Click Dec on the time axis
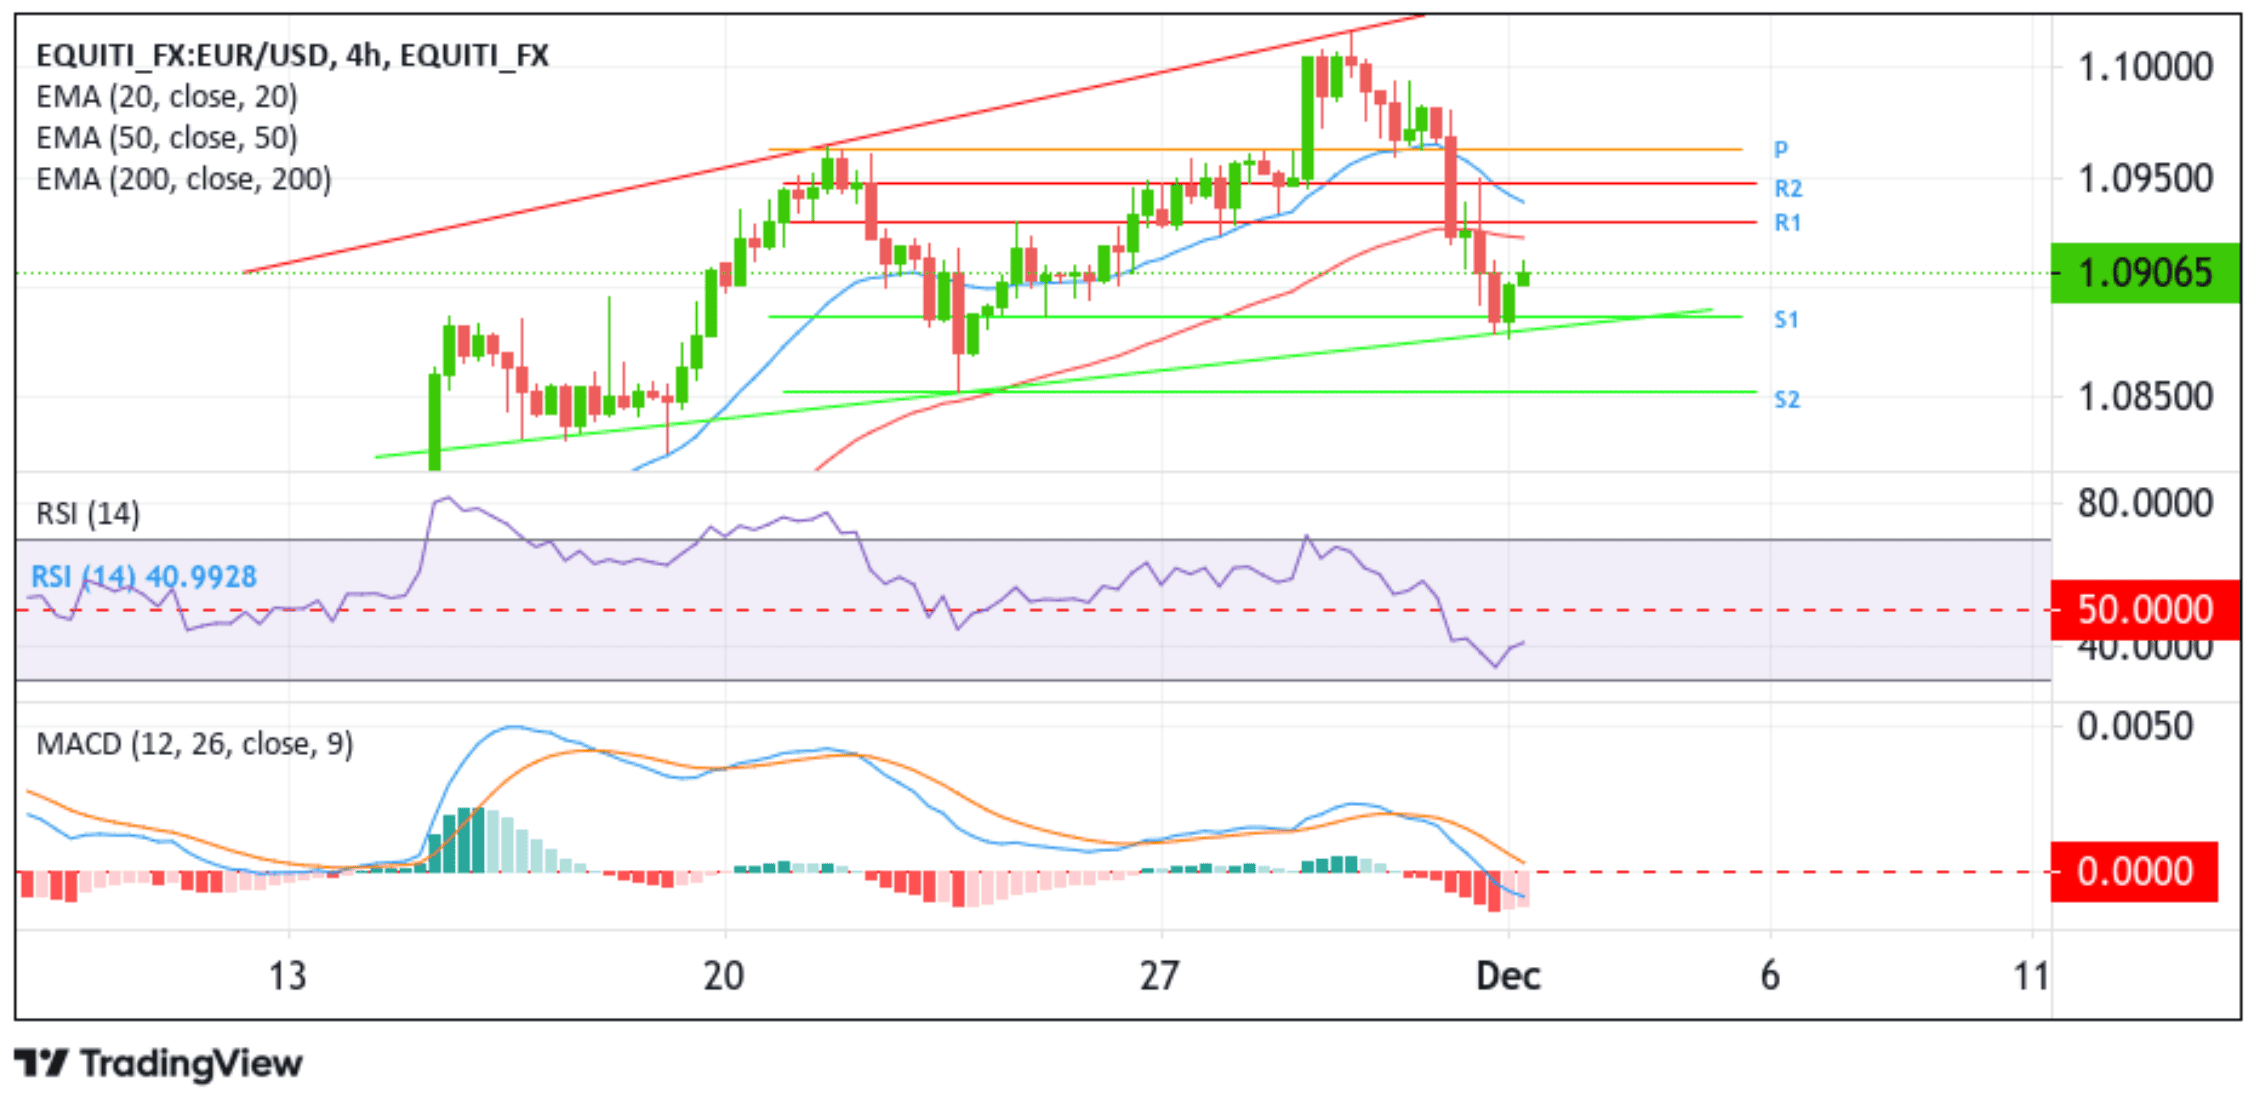 [1509, 976]
